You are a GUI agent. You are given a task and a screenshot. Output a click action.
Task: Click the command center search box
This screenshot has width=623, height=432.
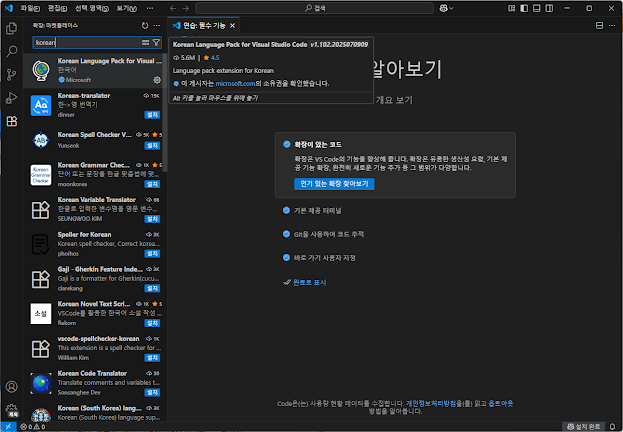(315, 8)
